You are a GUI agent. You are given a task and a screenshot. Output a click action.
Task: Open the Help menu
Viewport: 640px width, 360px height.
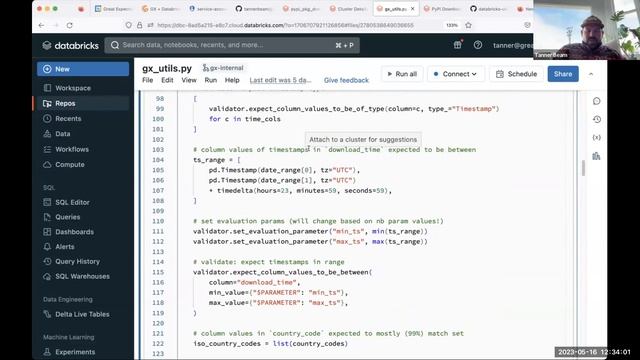232,80
